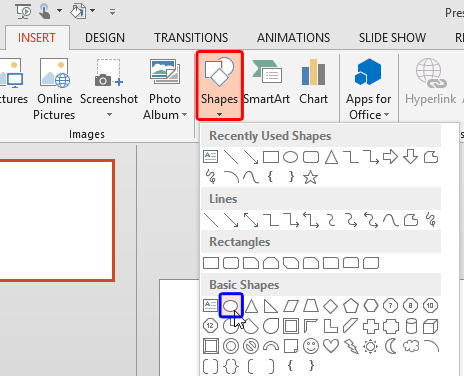Select the Hexagon shape

[x=371, y=306]
